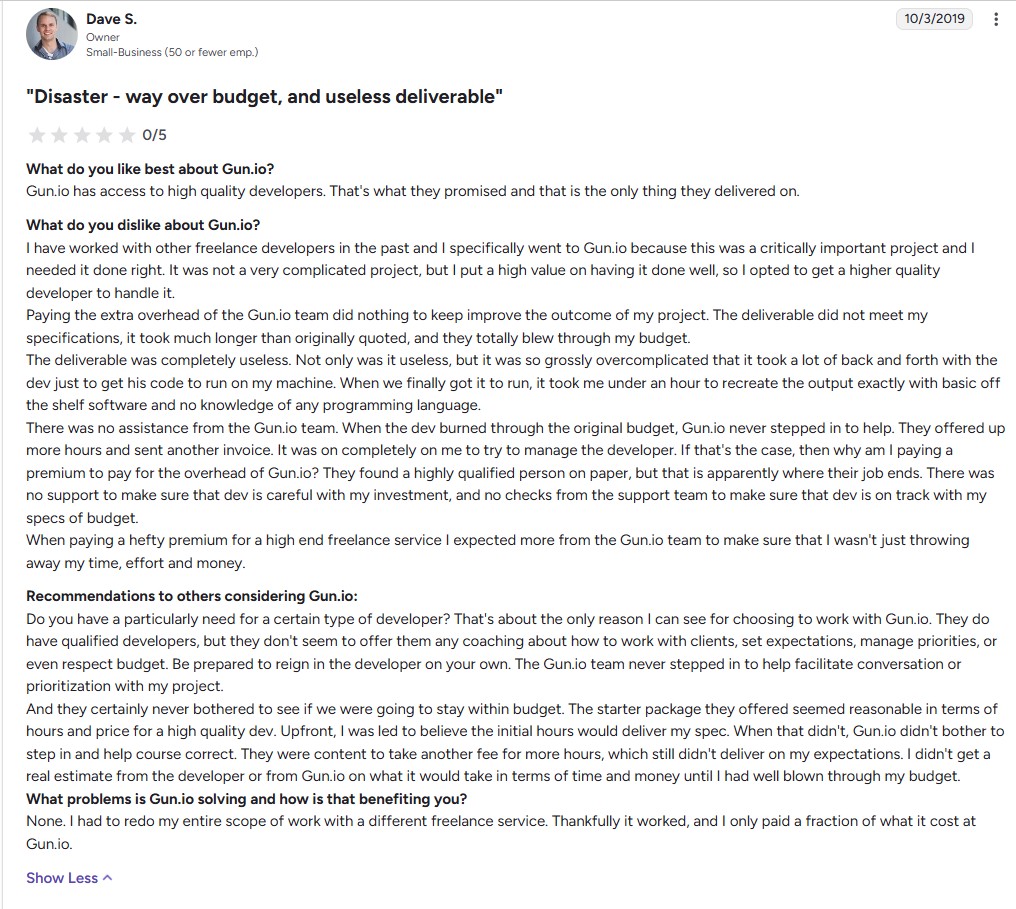
Task: Open reviewer name Dave S.
Action: click(110, 18)
